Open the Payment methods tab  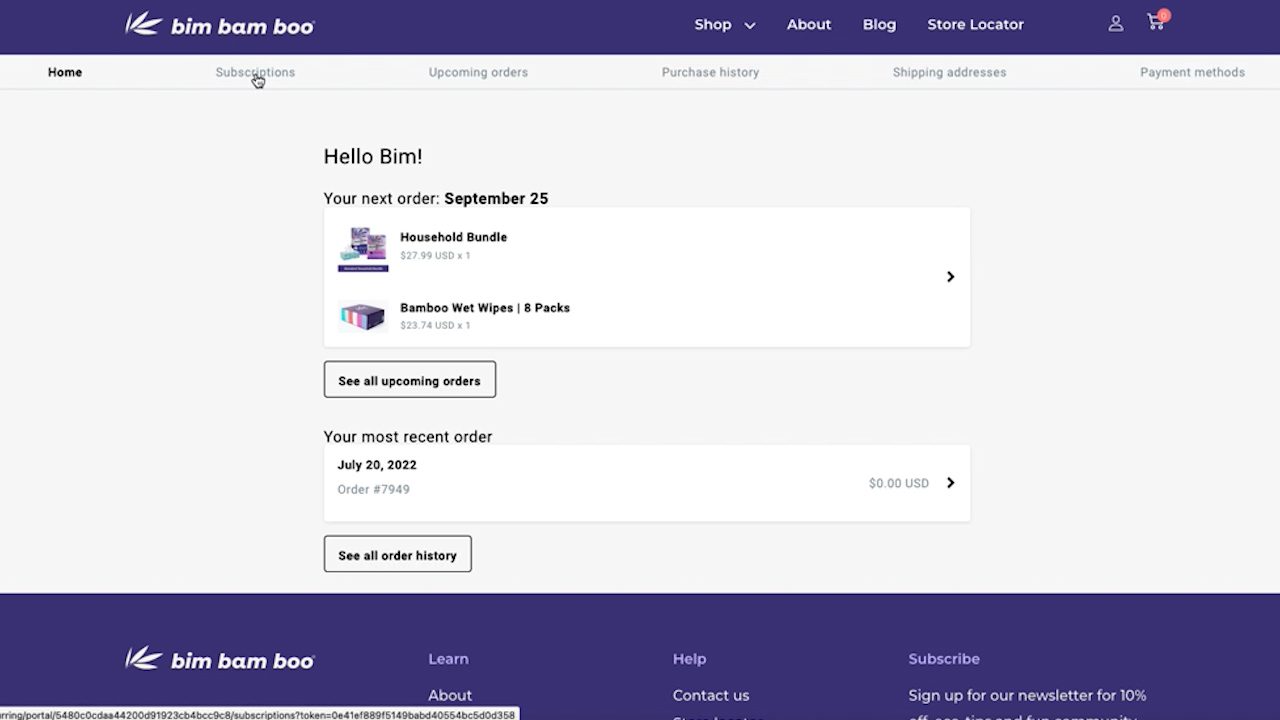point(1192,72)
